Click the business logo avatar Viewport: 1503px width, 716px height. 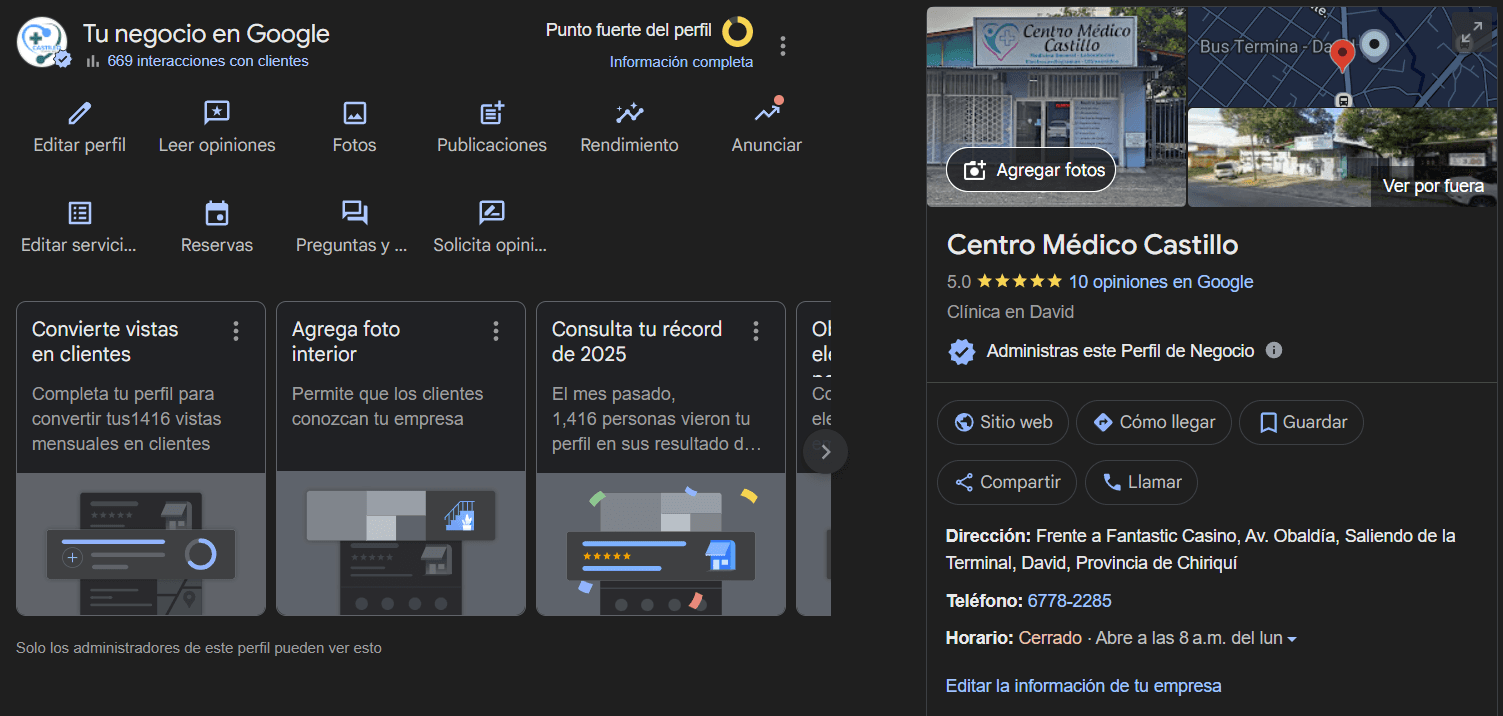[x=42, y=43]
